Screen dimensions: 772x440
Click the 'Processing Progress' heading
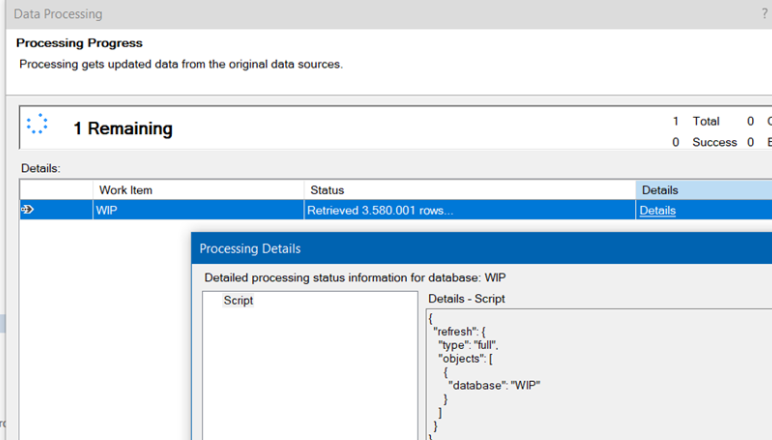(79, 43)
